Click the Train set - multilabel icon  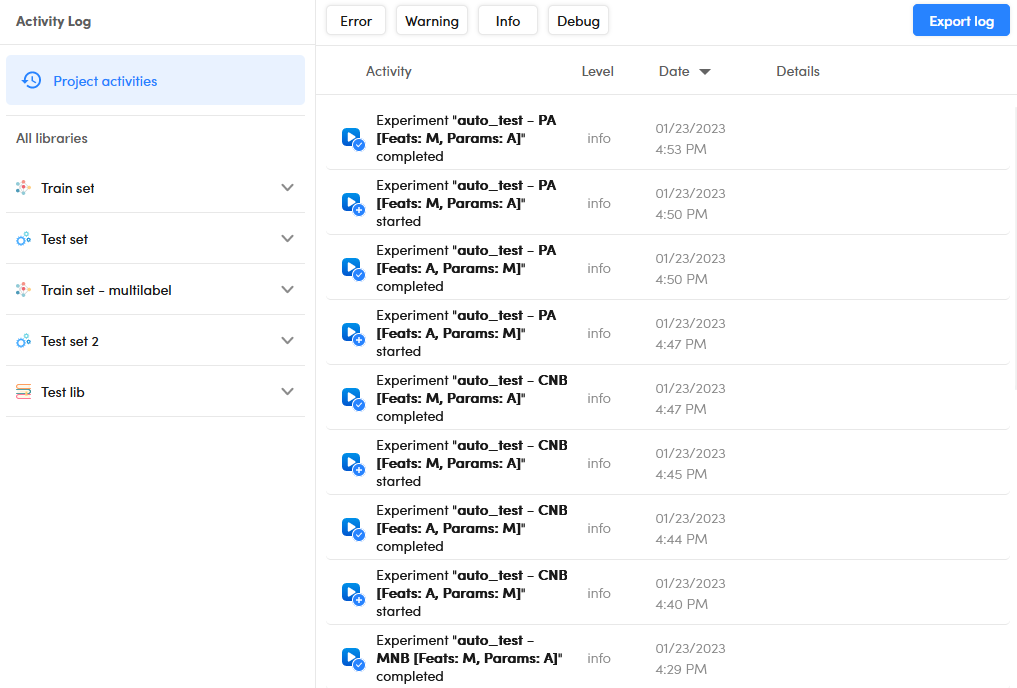[24, 290]
